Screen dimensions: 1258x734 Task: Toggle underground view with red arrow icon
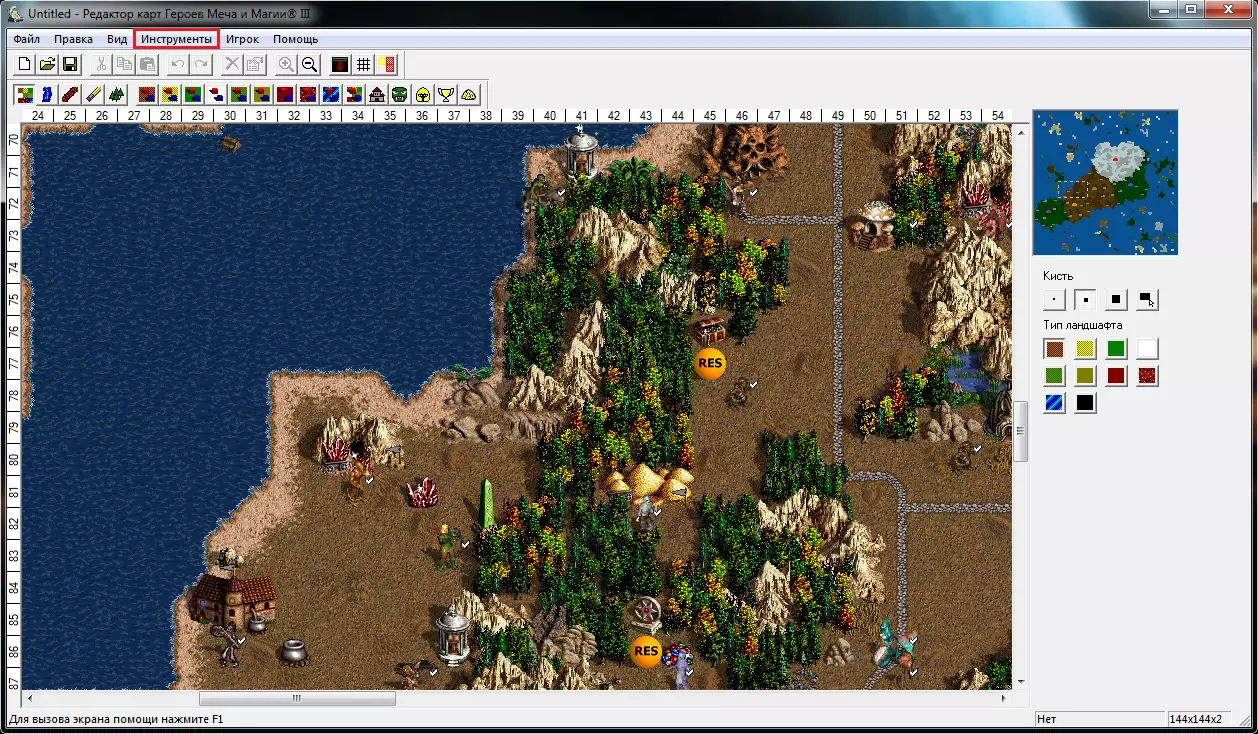click(340, 64)
